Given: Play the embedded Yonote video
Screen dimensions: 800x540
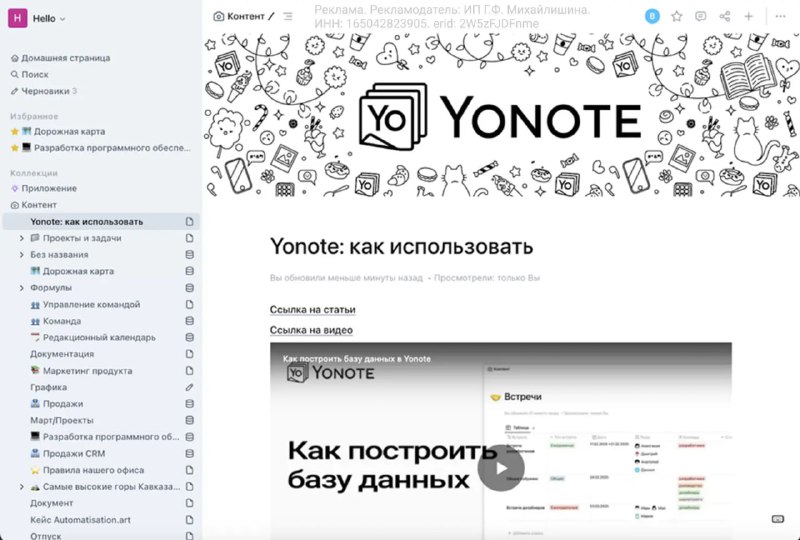Looking at the screenshot, I should coord(500,468).
